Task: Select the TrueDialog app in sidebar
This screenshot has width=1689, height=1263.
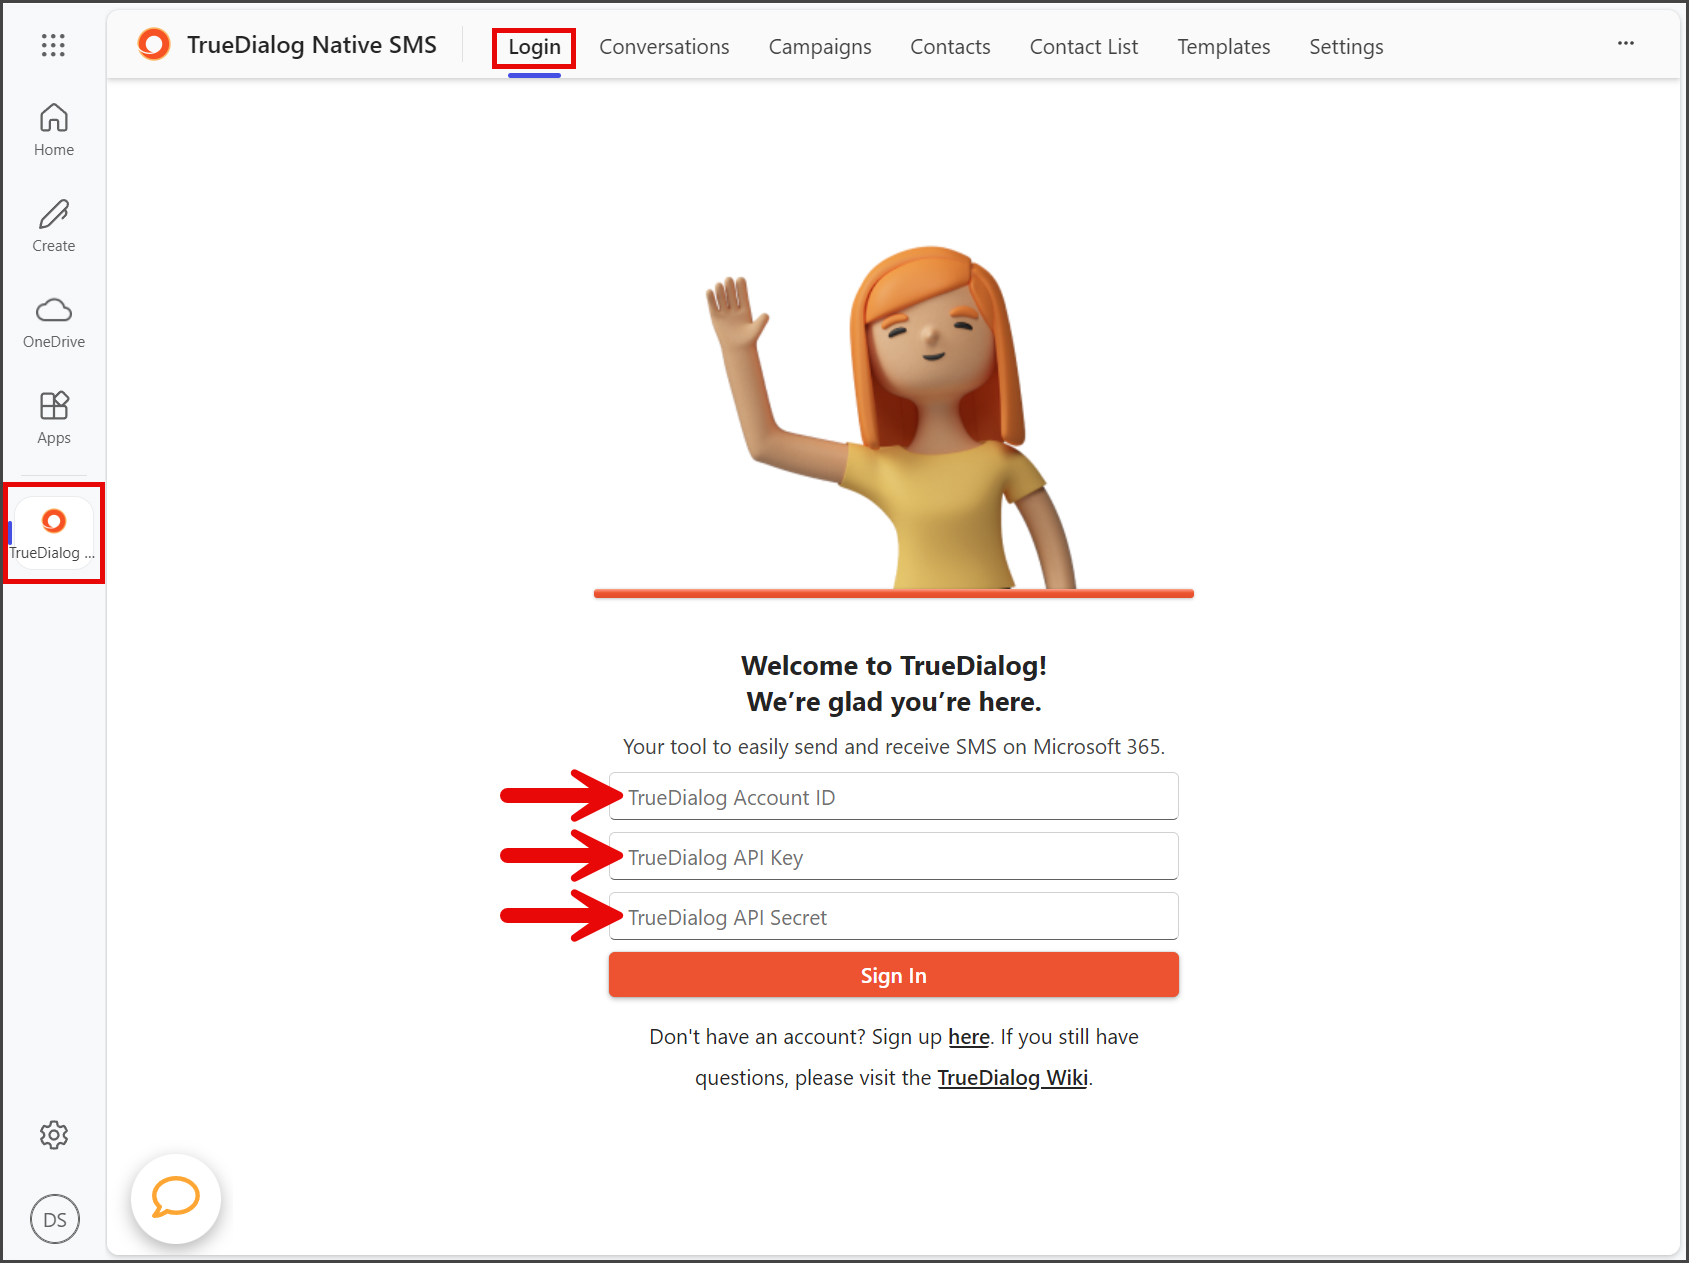Action: pyautogui.click(x=54, y=534)
